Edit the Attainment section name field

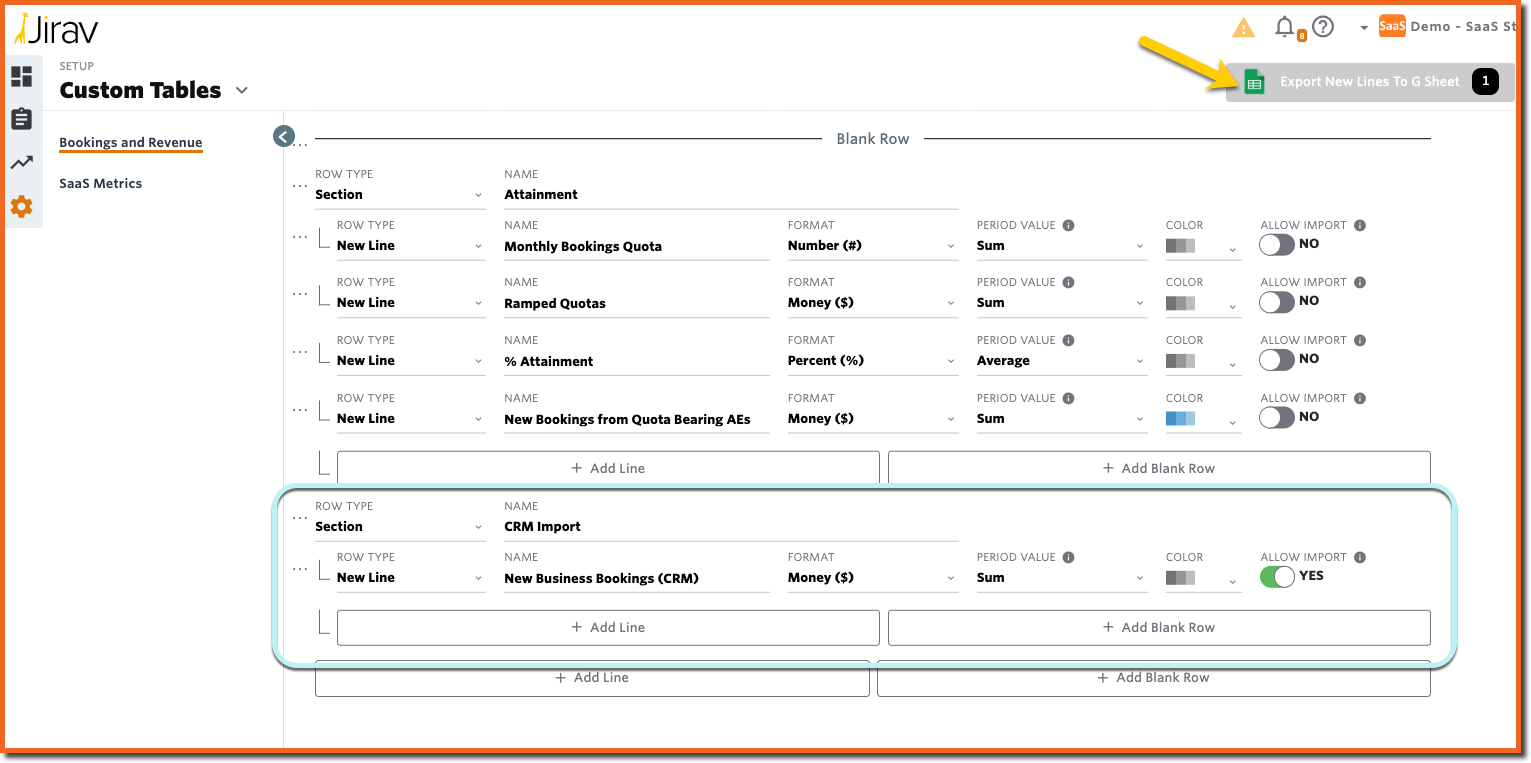pos(731,195)
